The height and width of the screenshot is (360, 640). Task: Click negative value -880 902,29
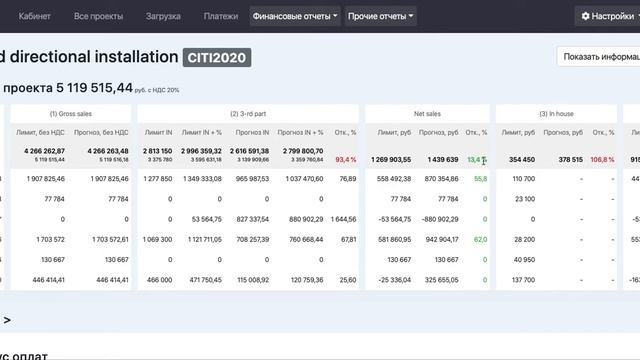440,219
